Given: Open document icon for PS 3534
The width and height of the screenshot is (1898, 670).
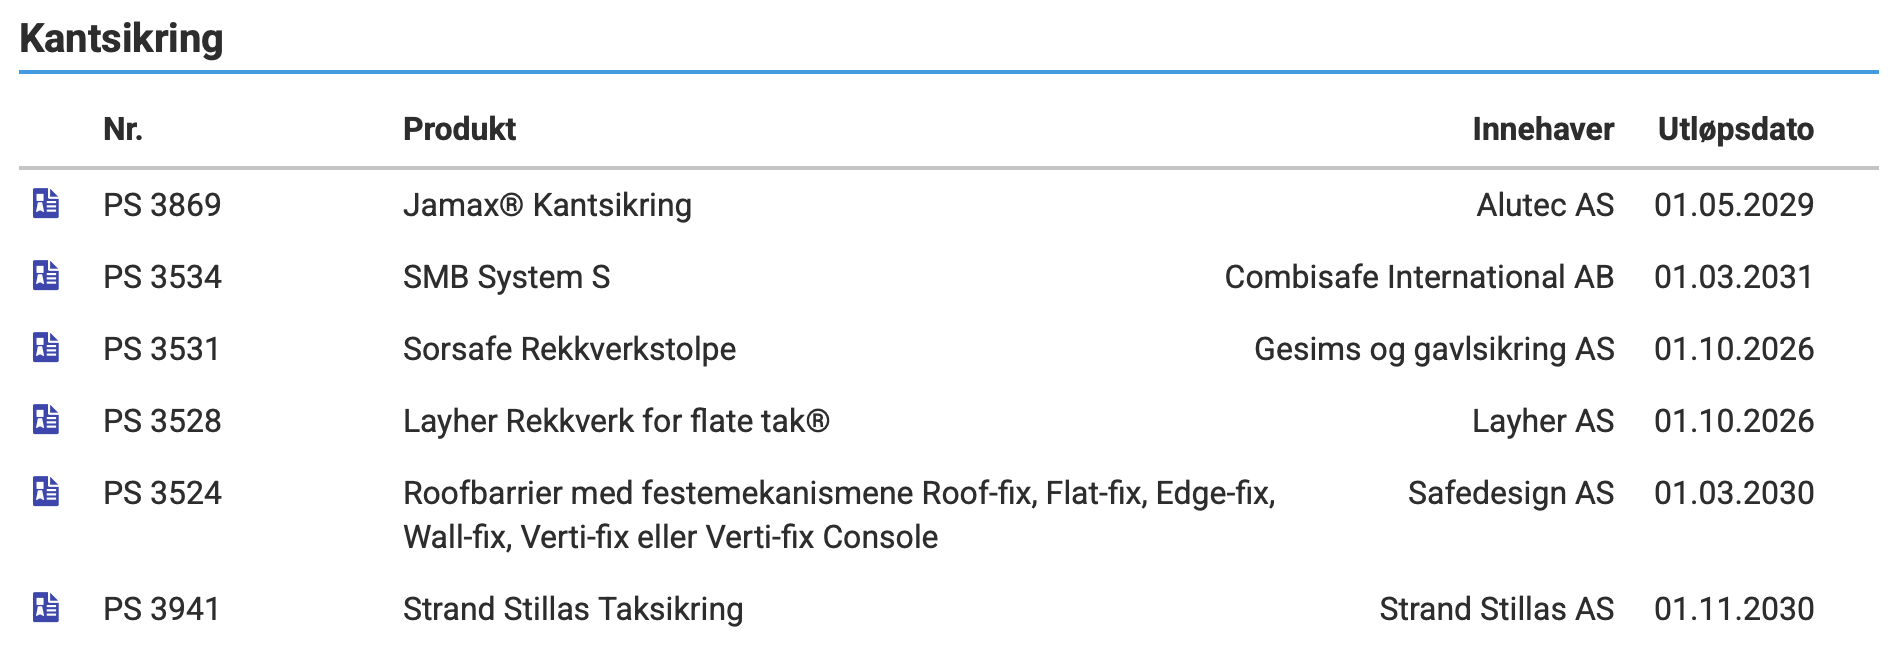Looking at the screenshot, I should coord(46,275).
